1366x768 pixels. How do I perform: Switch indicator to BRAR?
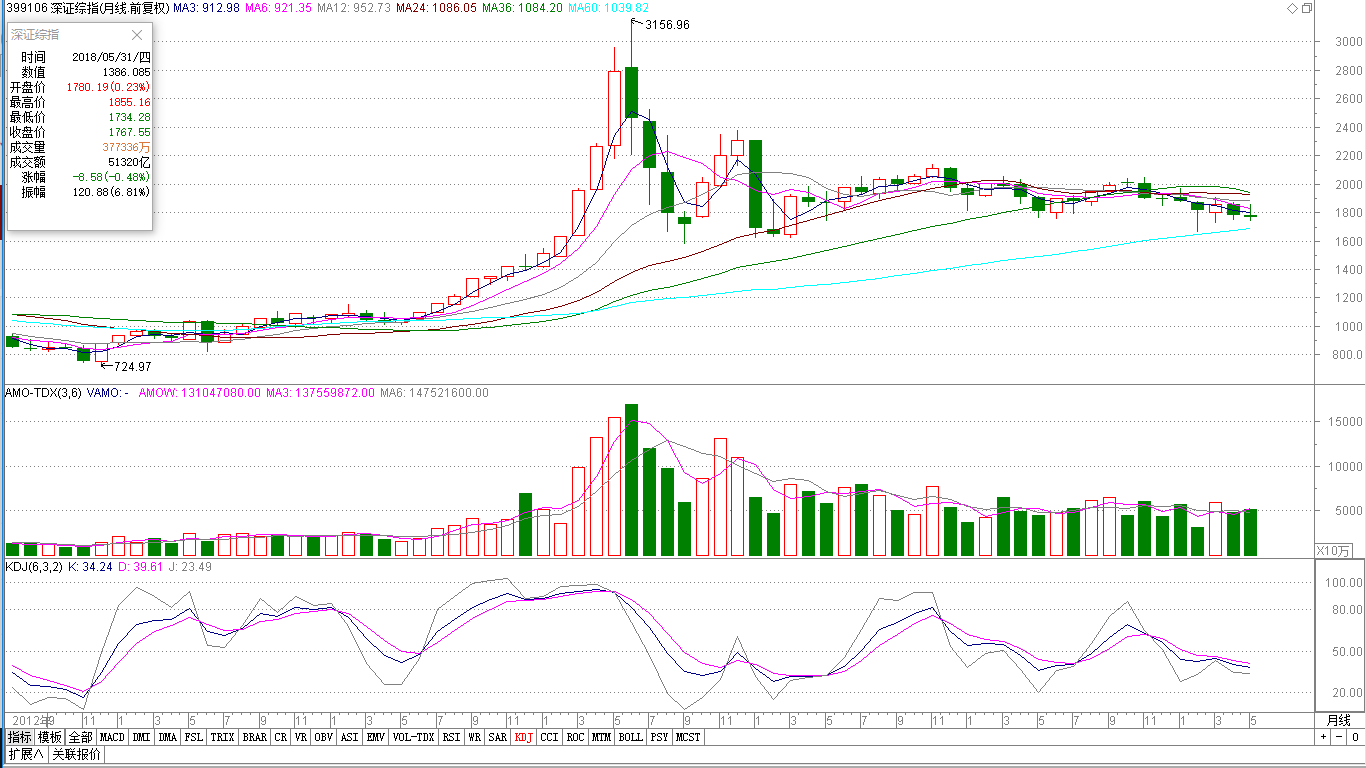255,737
